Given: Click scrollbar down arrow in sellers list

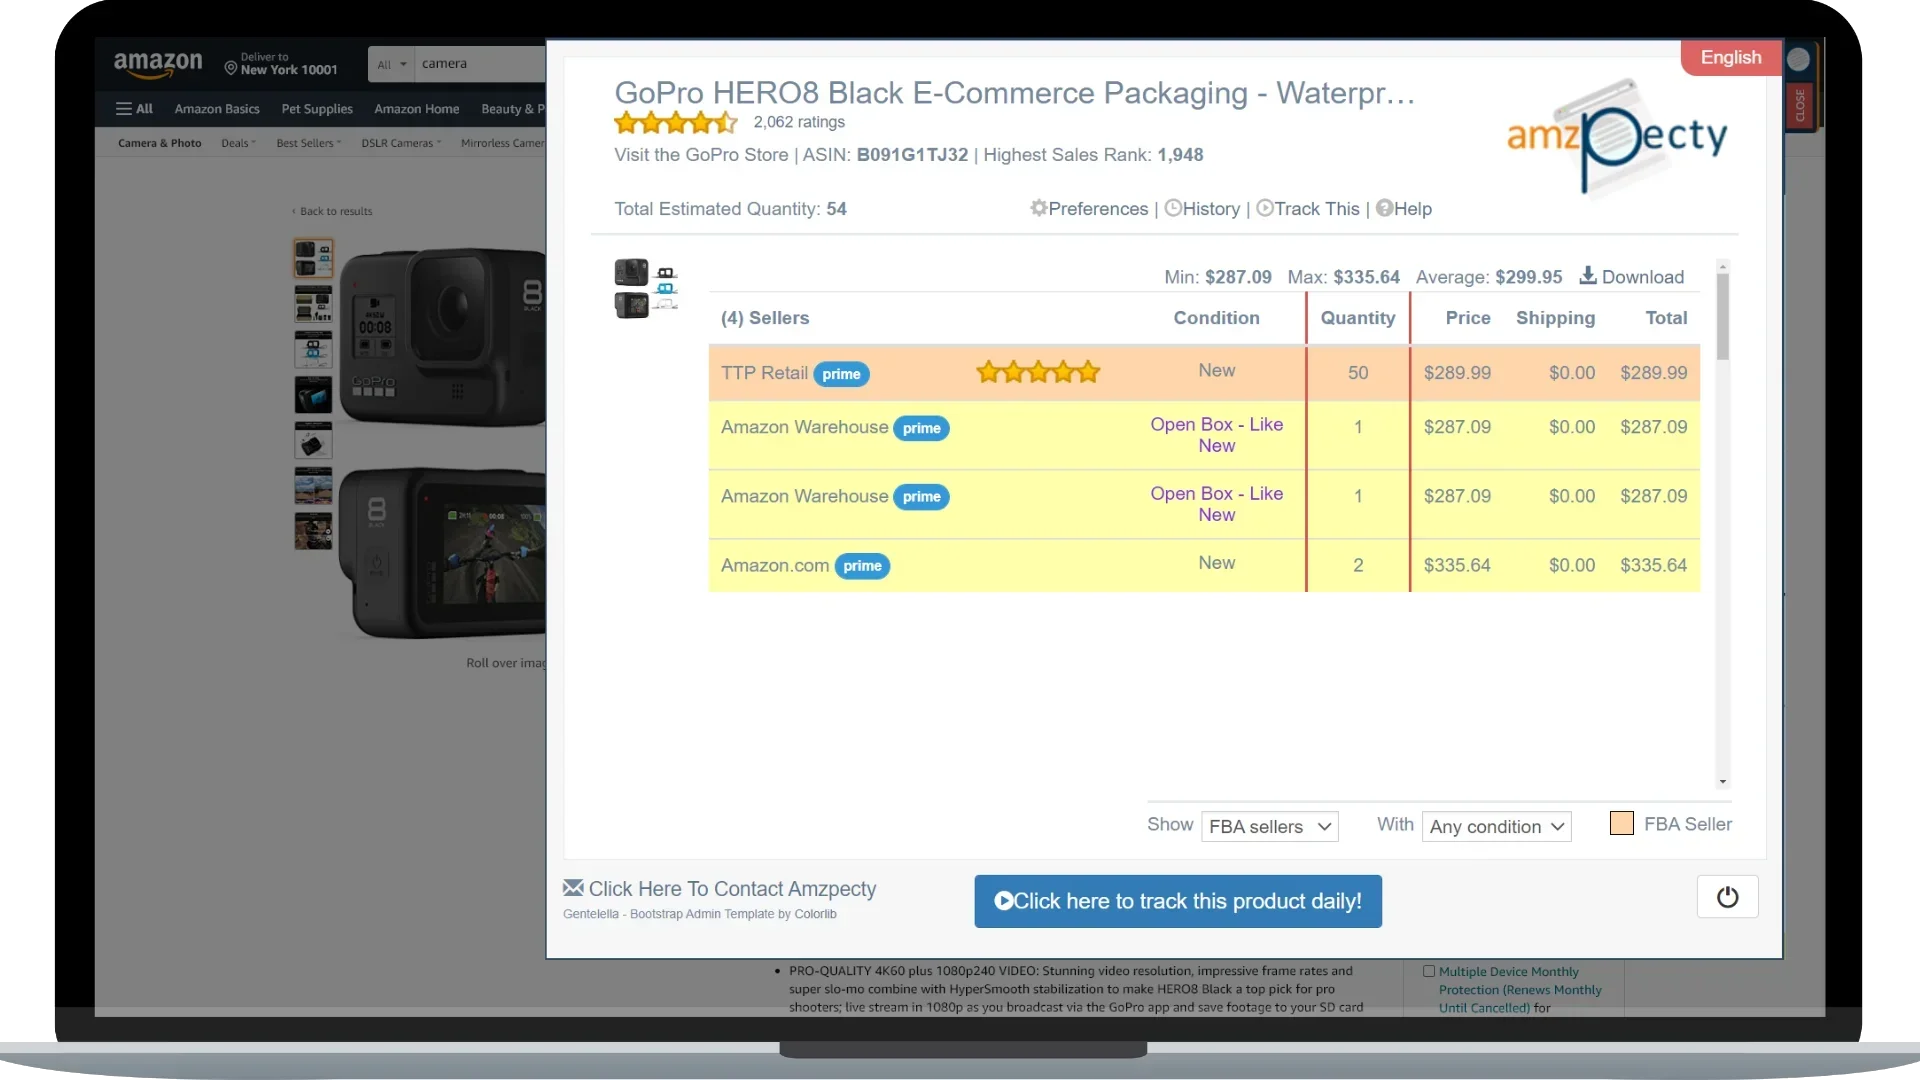Looking at the screenshot, I should pyautogui.click(x=1722, y=782).
